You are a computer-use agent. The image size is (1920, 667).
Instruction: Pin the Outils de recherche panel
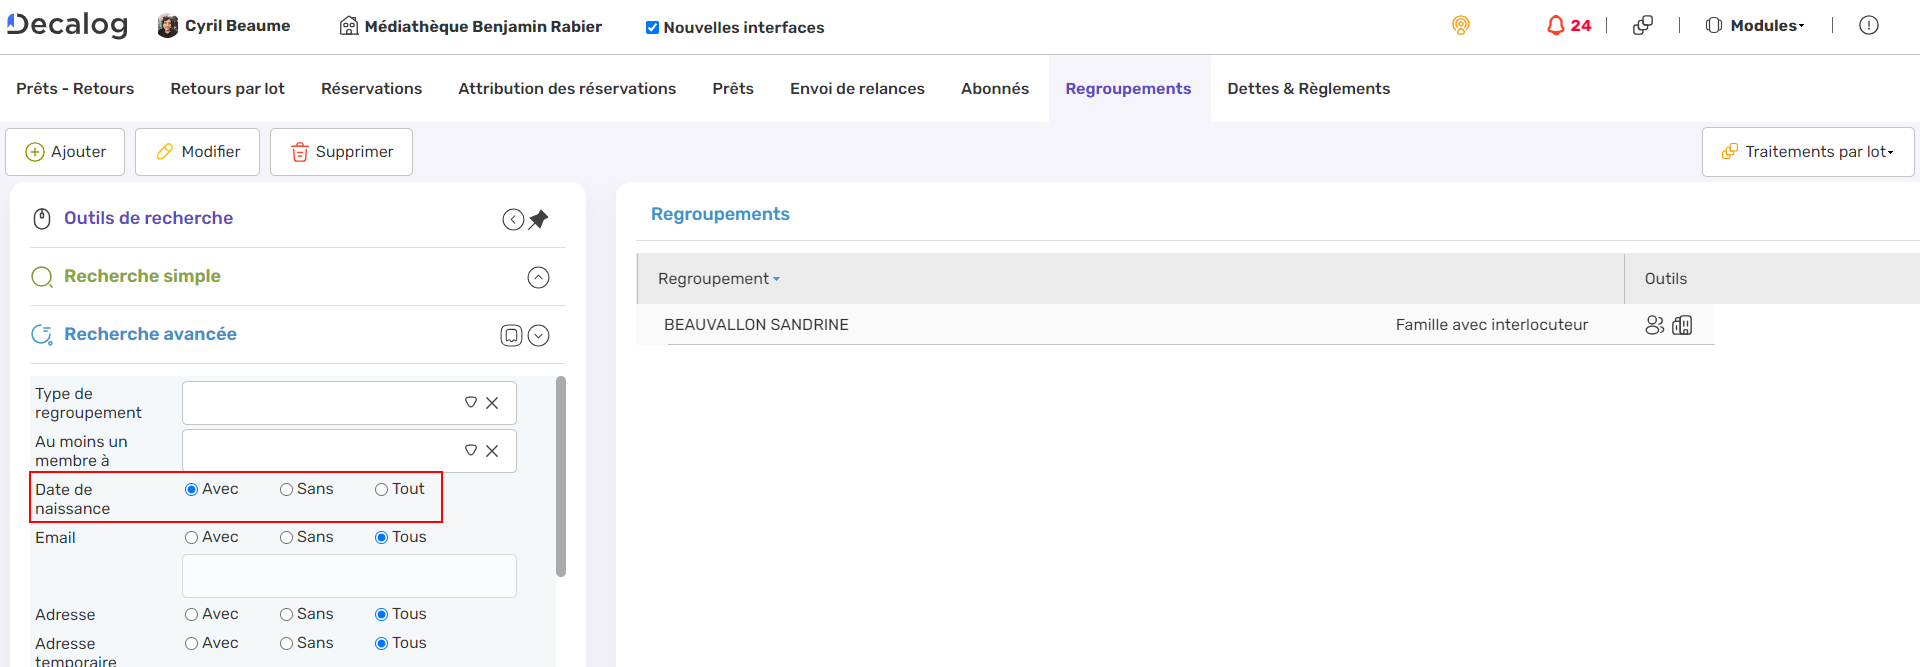[x=539, y=219]
